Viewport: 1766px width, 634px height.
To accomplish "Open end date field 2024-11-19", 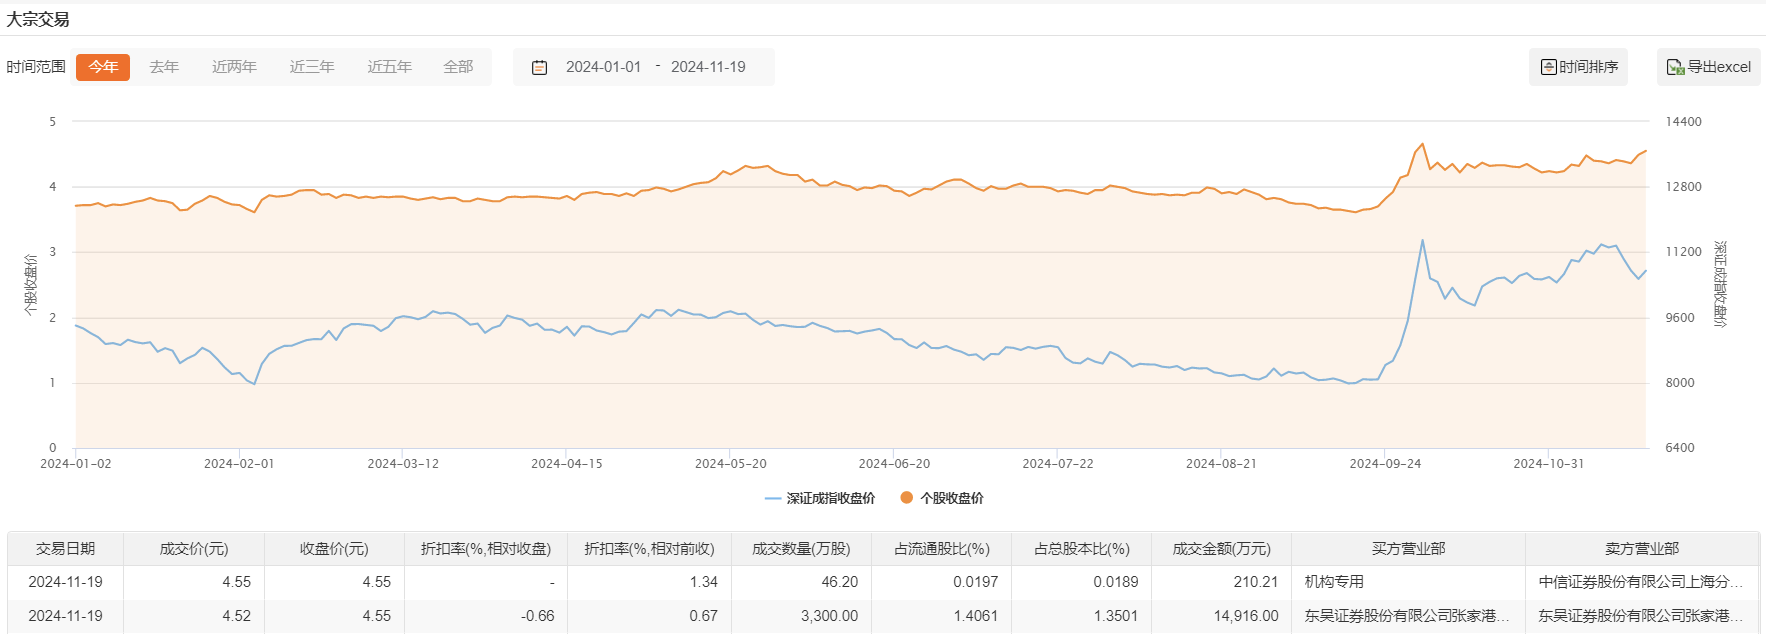I will [708, 67].
